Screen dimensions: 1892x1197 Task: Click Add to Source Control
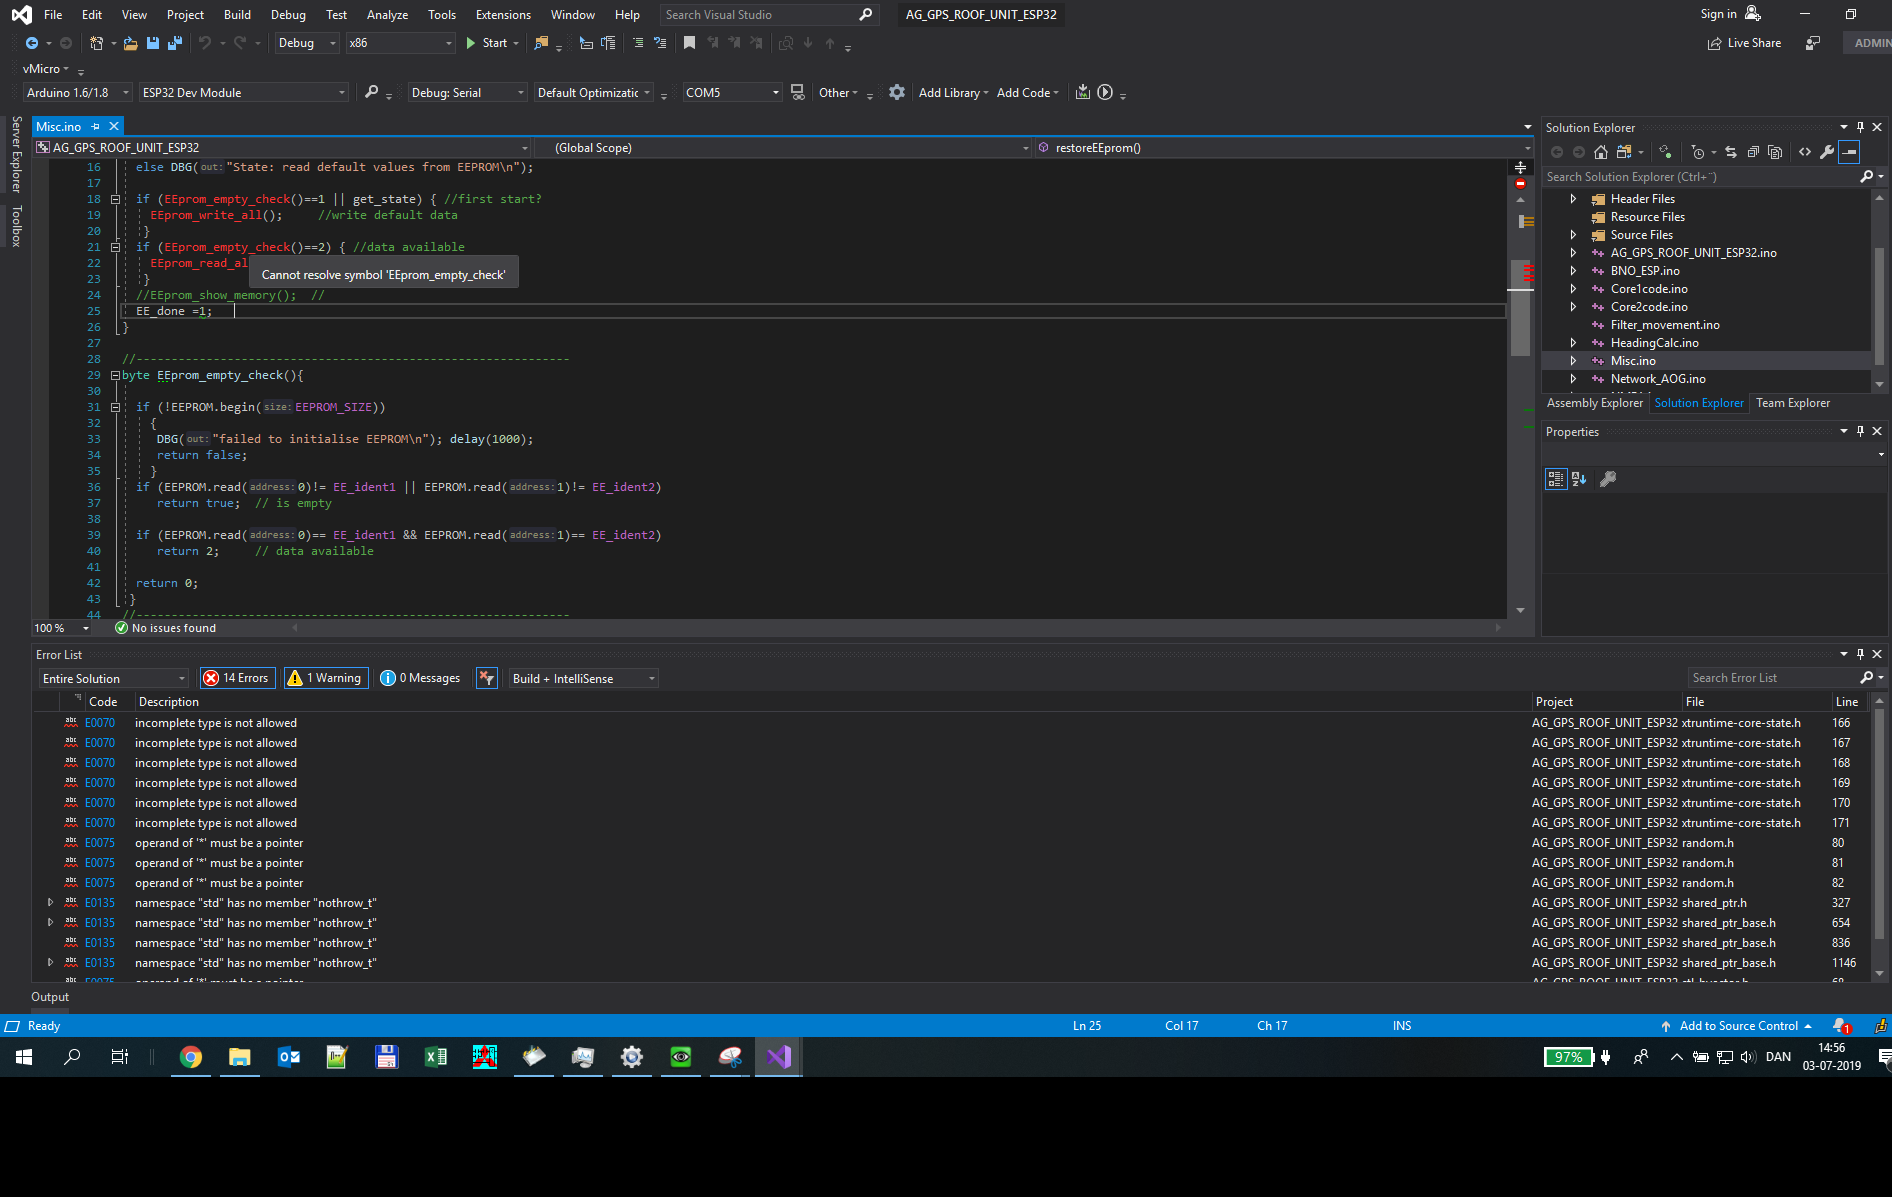pyautogui.click(x=1736, y=1026)
